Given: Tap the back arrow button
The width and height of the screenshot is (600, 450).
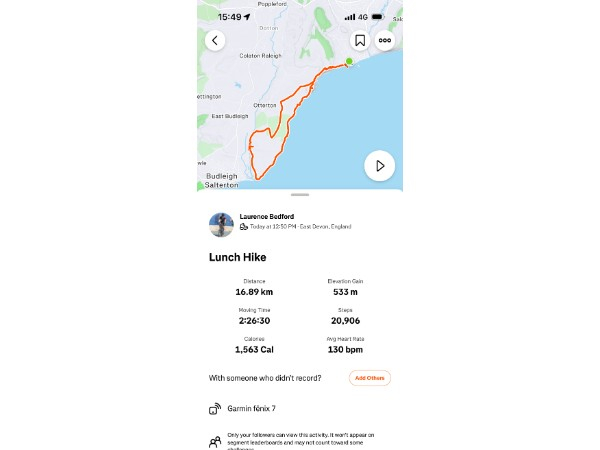Looking at the screenshot, I should [215, 41].
